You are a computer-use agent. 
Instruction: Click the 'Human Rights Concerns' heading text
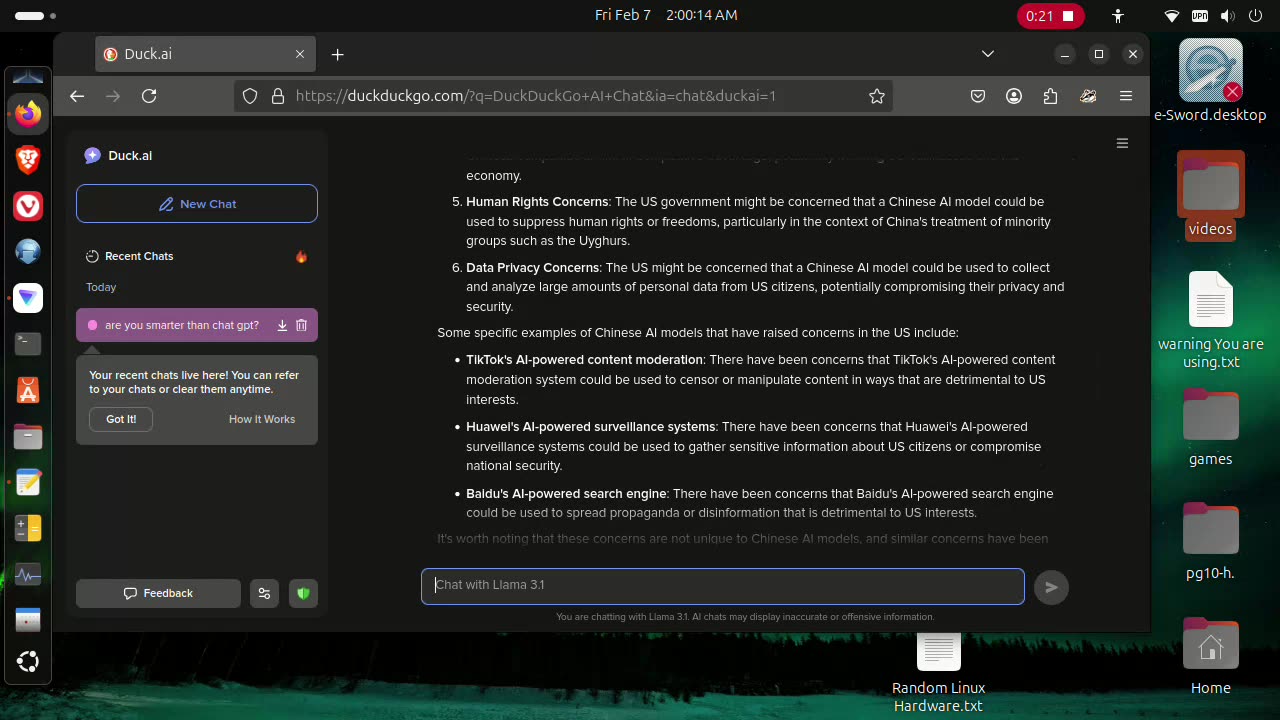click(537, 202)
